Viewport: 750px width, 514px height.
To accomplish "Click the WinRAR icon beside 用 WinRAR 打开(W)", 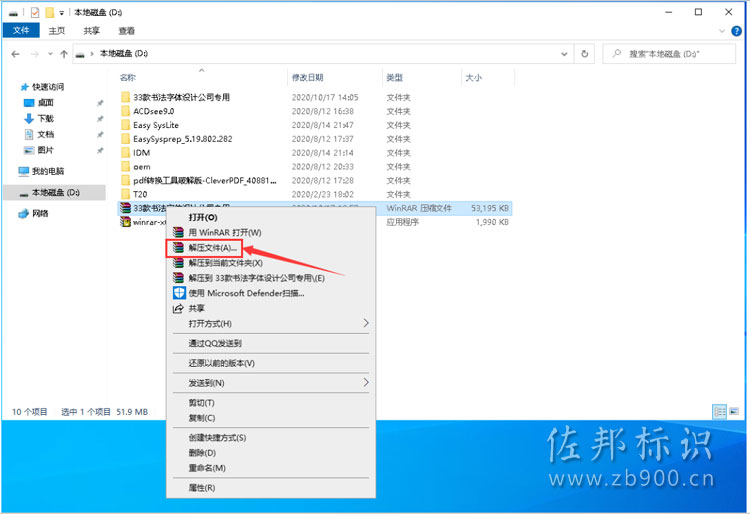I will (x=178, y=232).
